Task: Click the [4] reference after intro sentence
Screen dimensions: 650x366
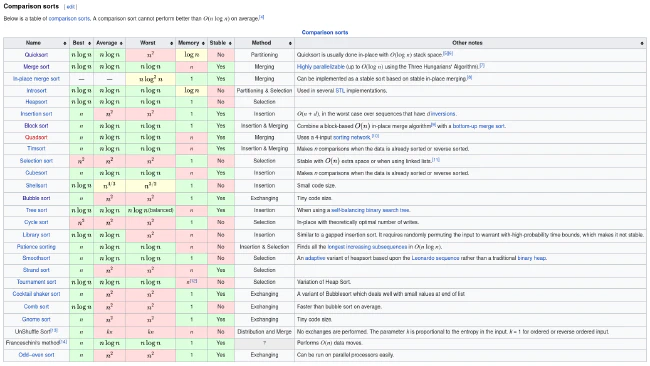Action: click(x=262, y=17)
